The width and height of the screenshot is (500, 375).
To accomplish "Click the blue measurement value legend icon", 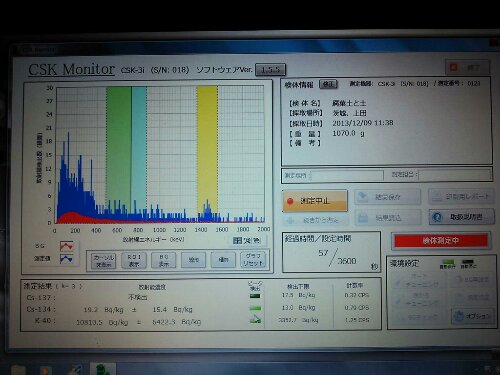I will coord(67,259).
